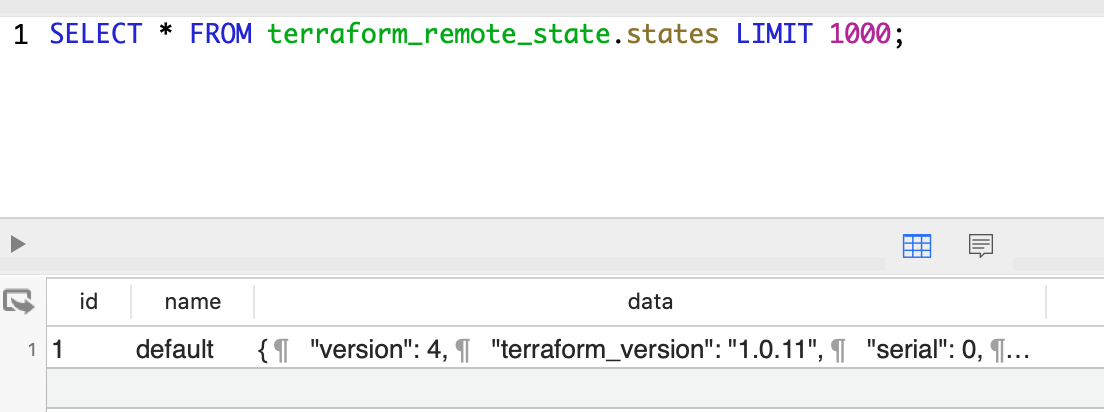1104x412 pixels.
Task: Sort by the name column header
Action: (x=192, y=302)
